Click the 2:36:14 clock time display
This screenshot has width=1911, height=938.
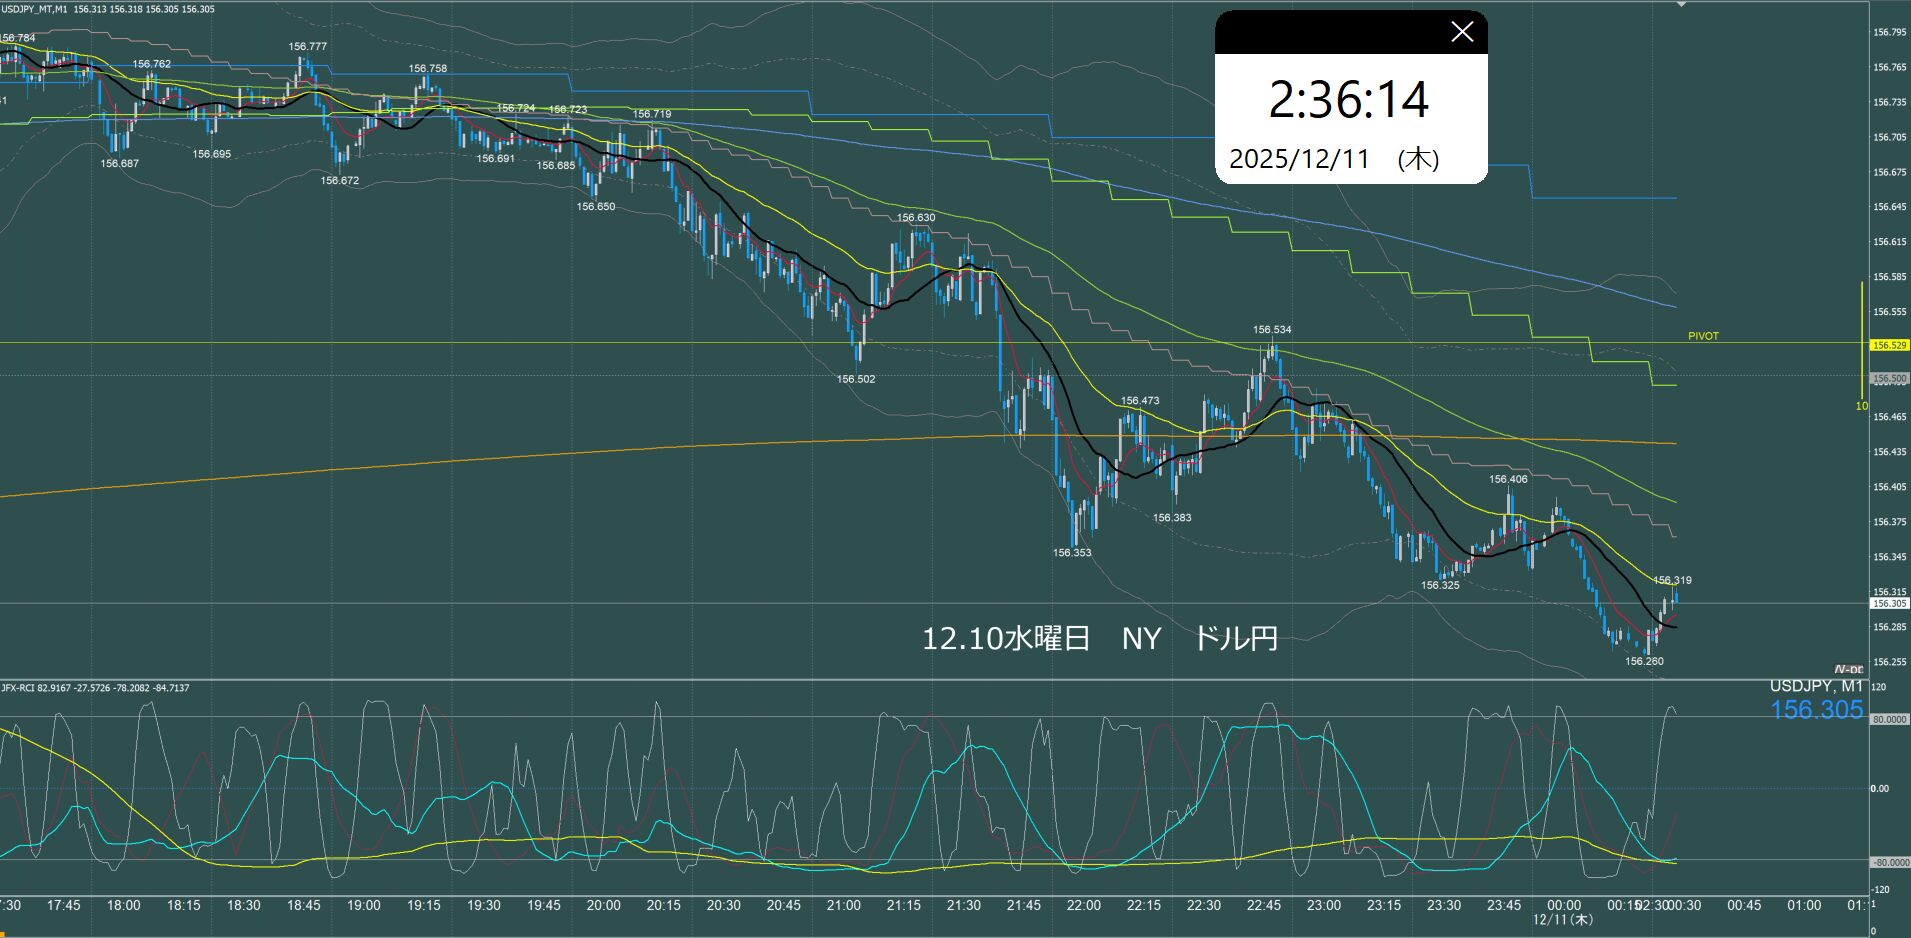pyautogui.click(x=1348, y=100)
